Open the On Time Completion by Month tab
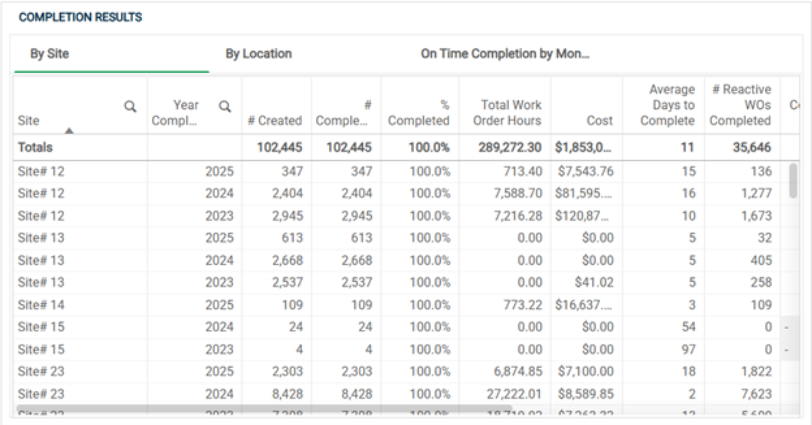 504,54
